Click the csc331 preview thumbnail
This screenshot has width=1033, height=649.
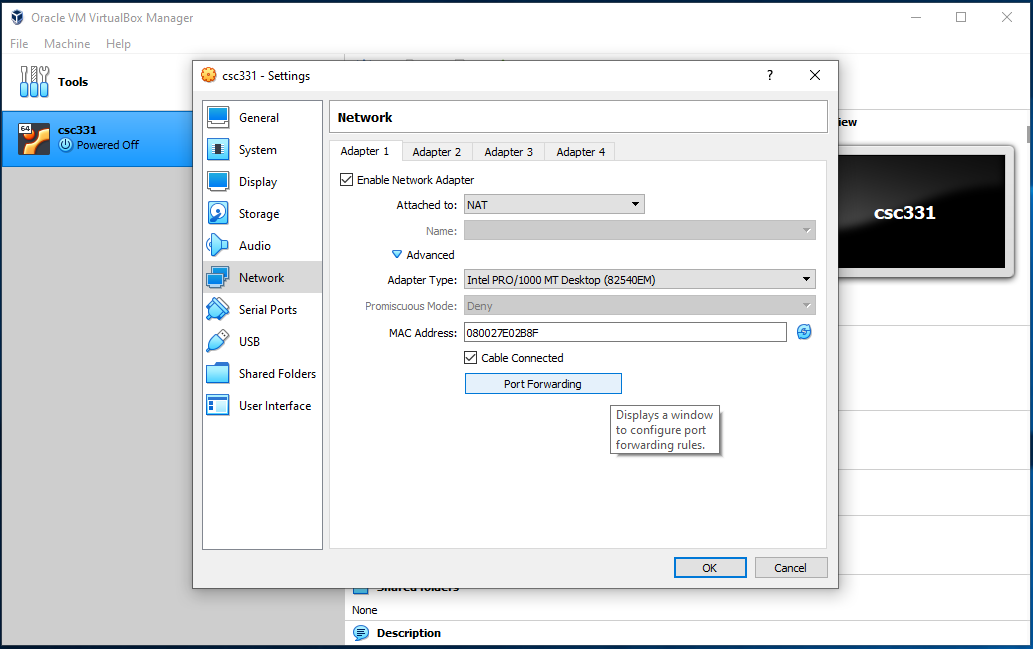coord(922,212)
